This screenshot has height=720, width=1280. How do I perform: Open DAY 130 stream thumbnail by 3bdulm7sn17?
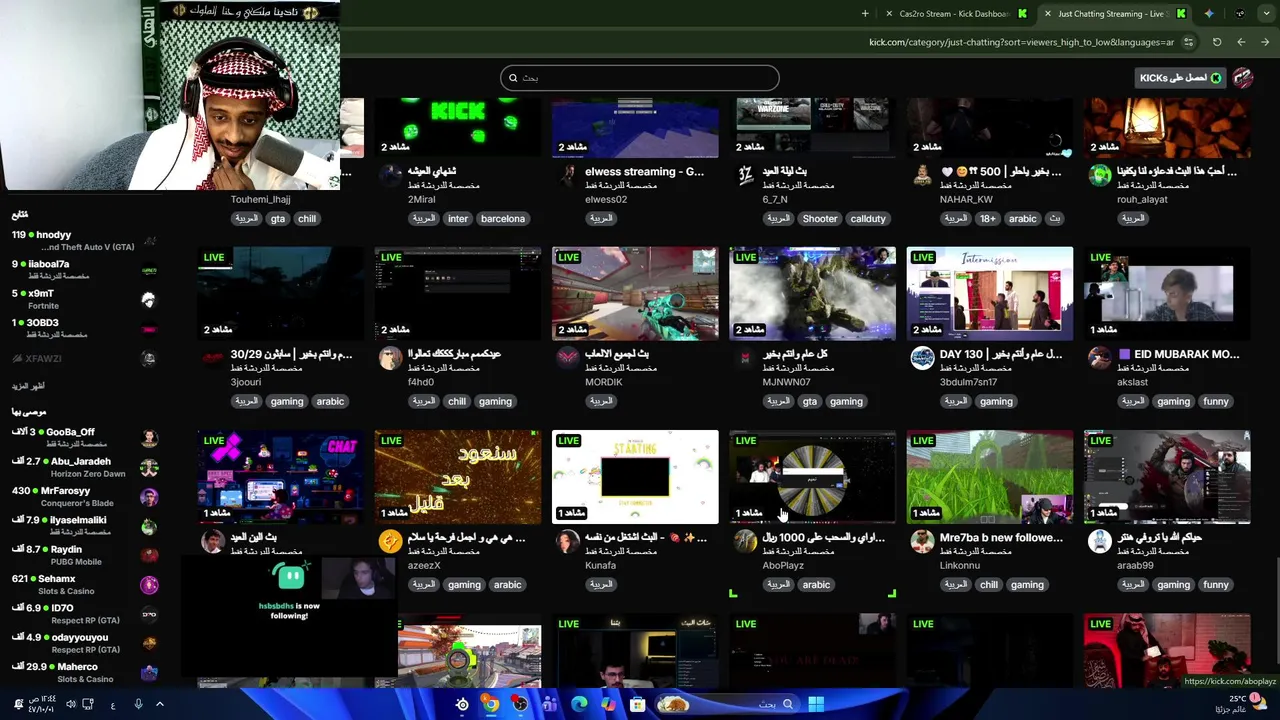990,293
